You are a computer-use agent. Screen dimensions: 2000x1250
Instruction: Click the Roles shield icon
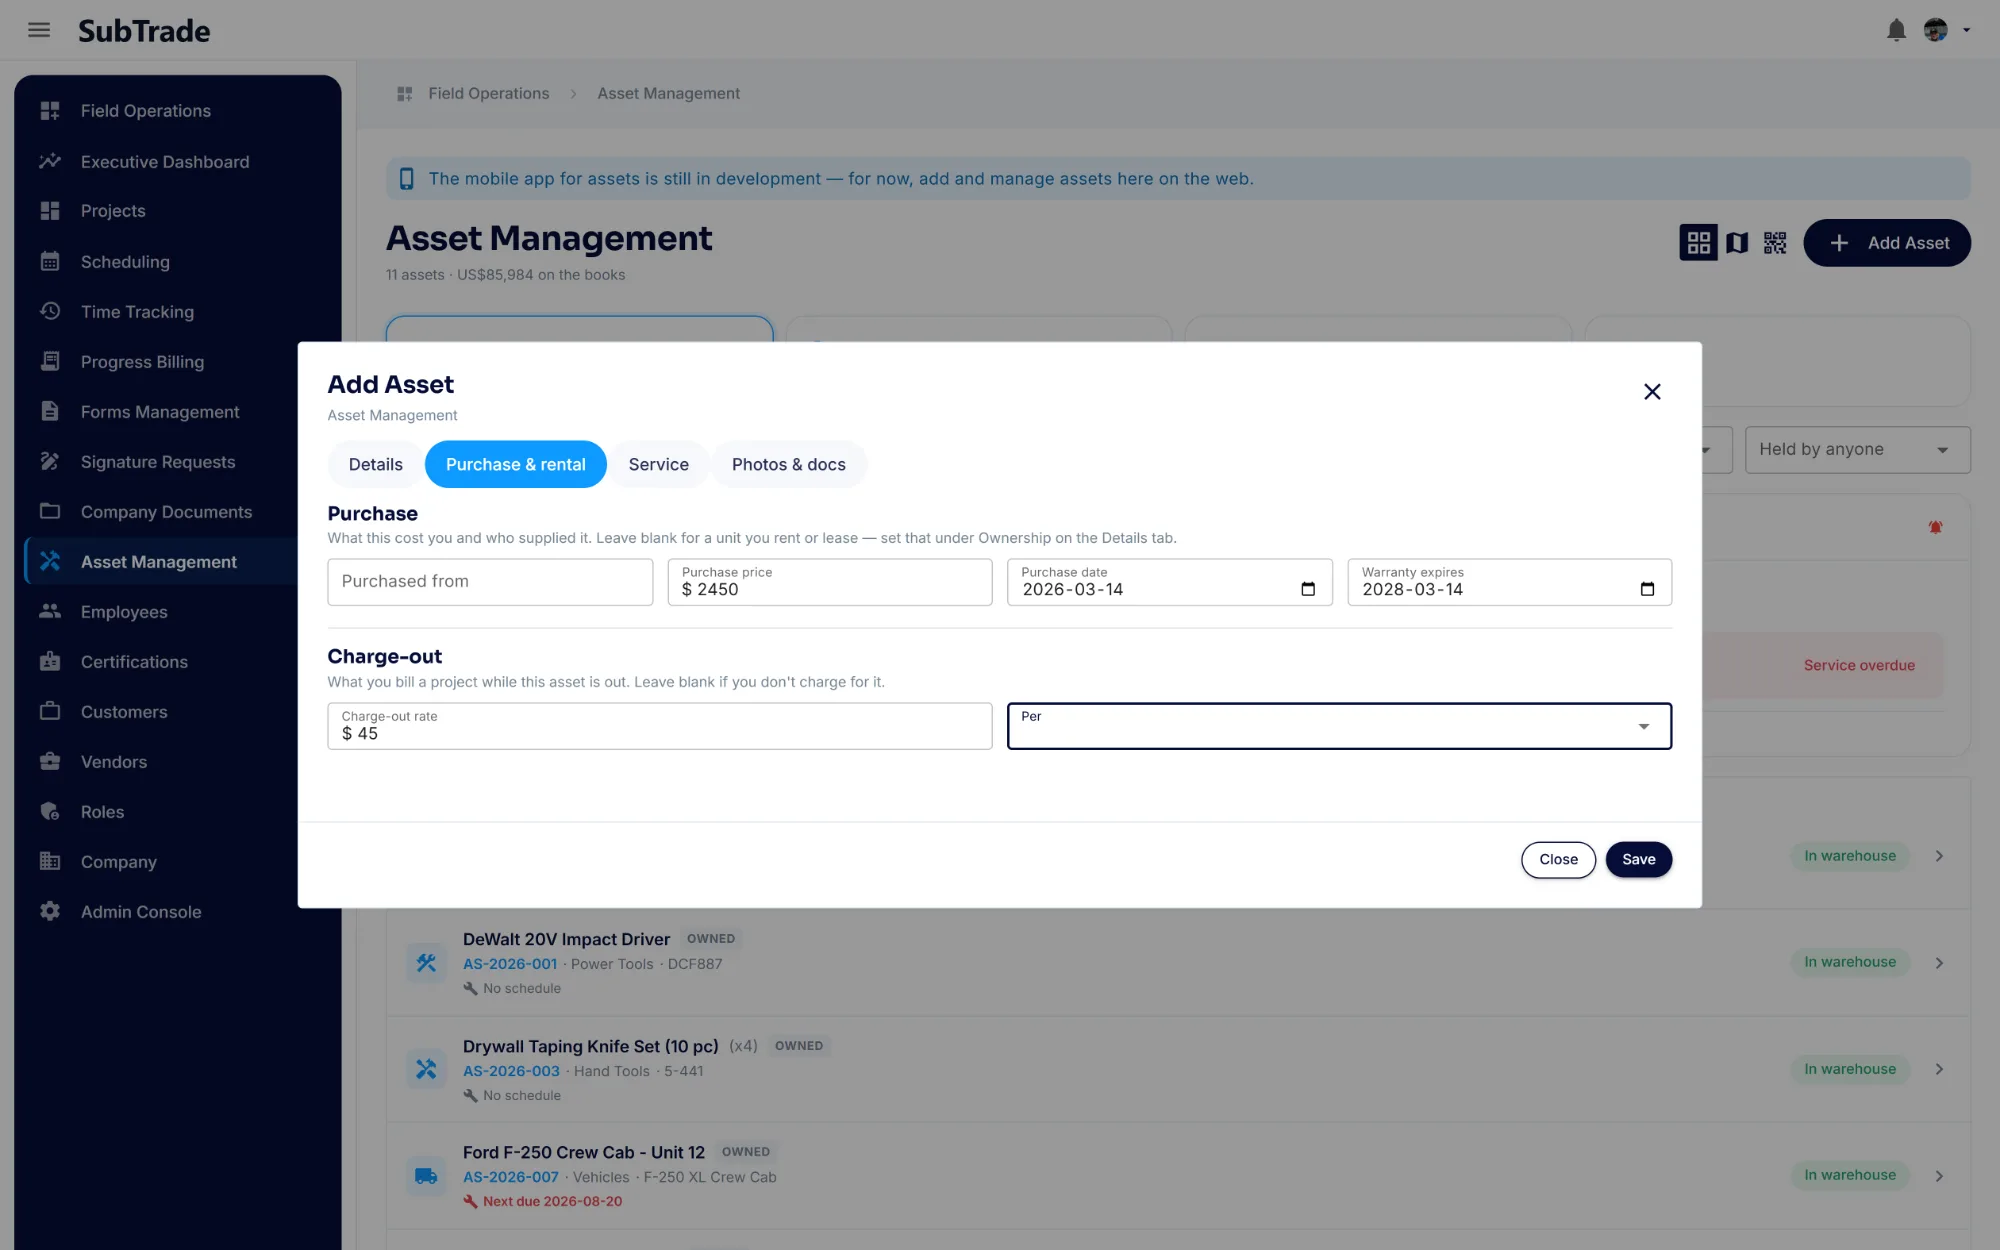point(50,811)
